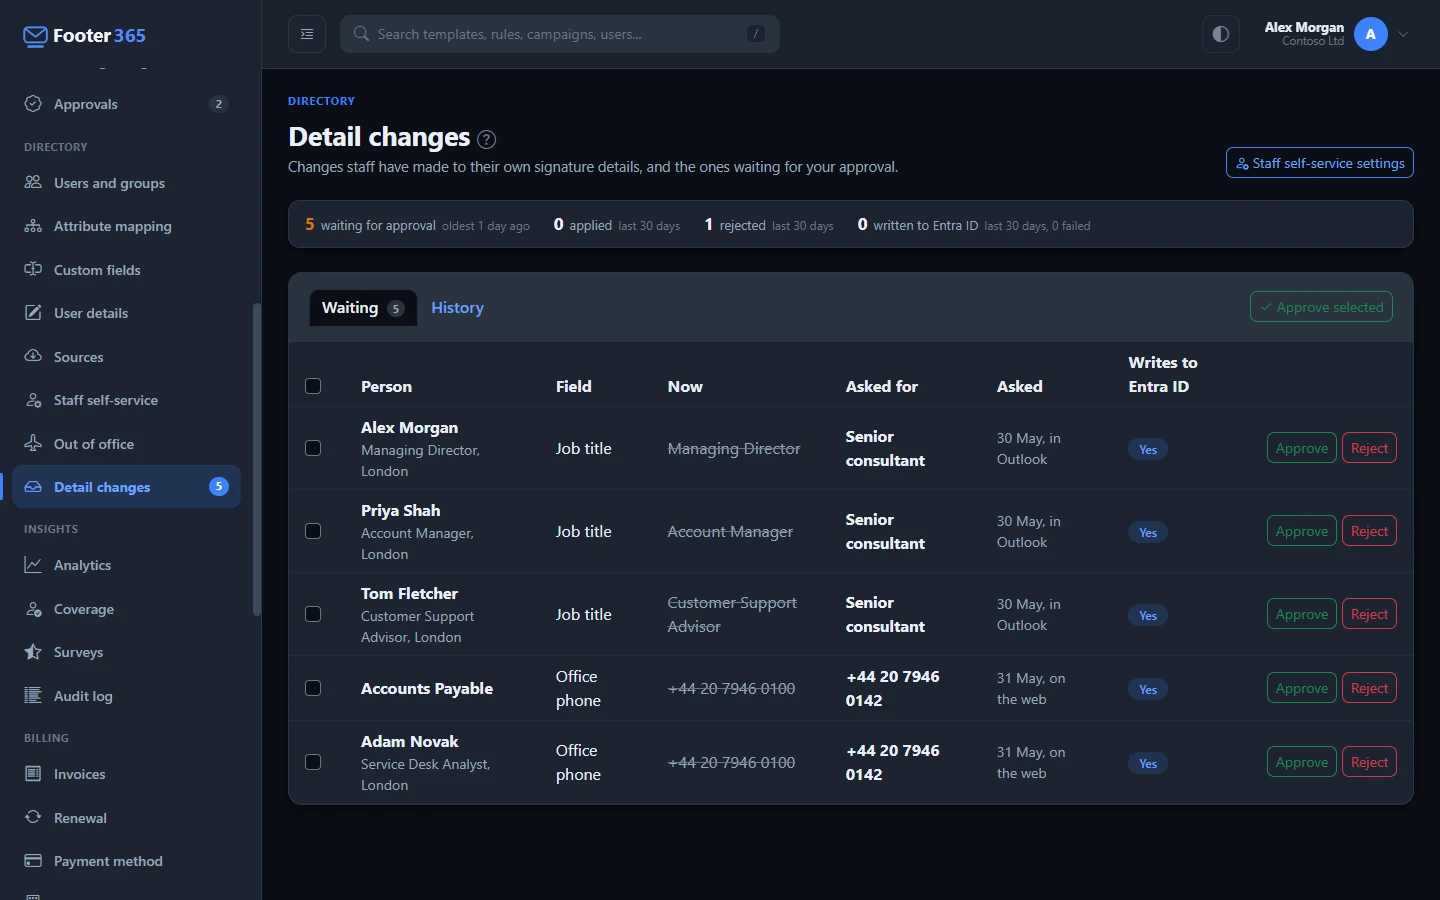The width and height of the screenshot is (1440, 900).
Task: Open the account dropdown chevron
Action: (1403, 34)
